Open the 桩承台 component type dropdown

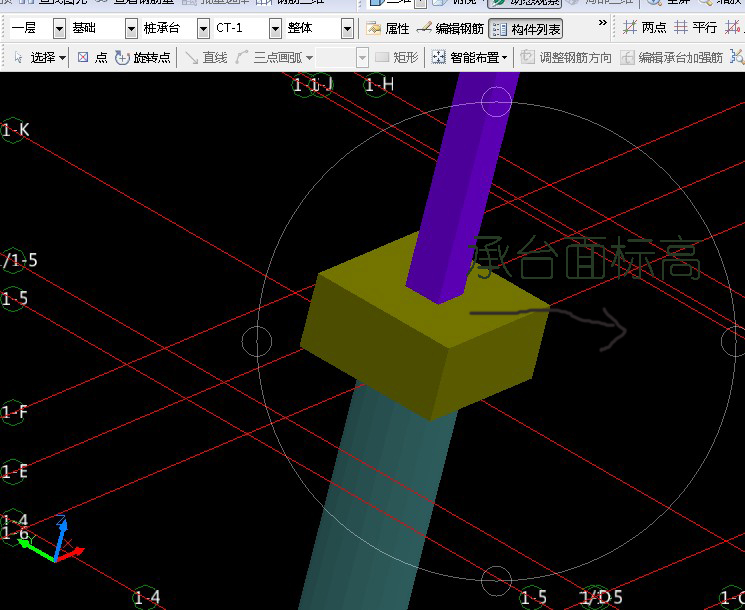203,29
